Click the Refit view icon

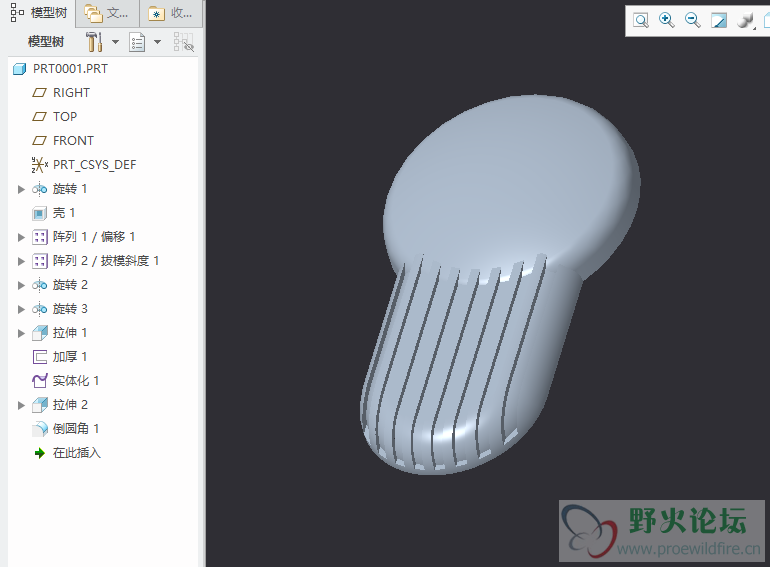pos(641,21)
